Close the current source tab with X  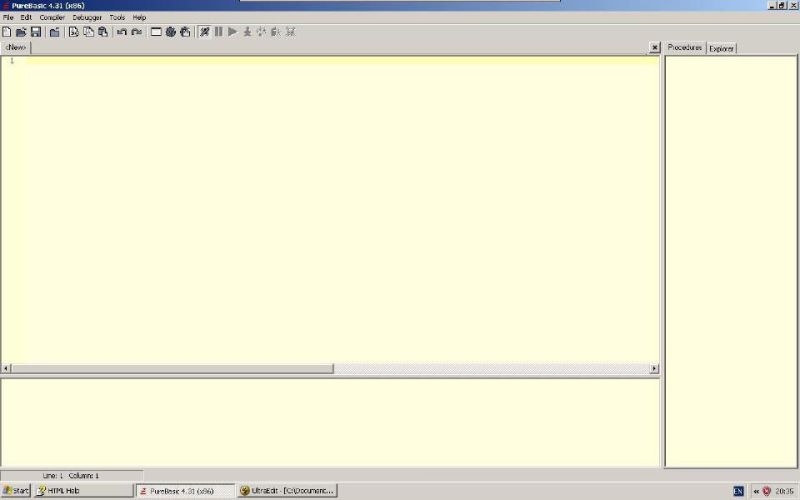(655, 47)
